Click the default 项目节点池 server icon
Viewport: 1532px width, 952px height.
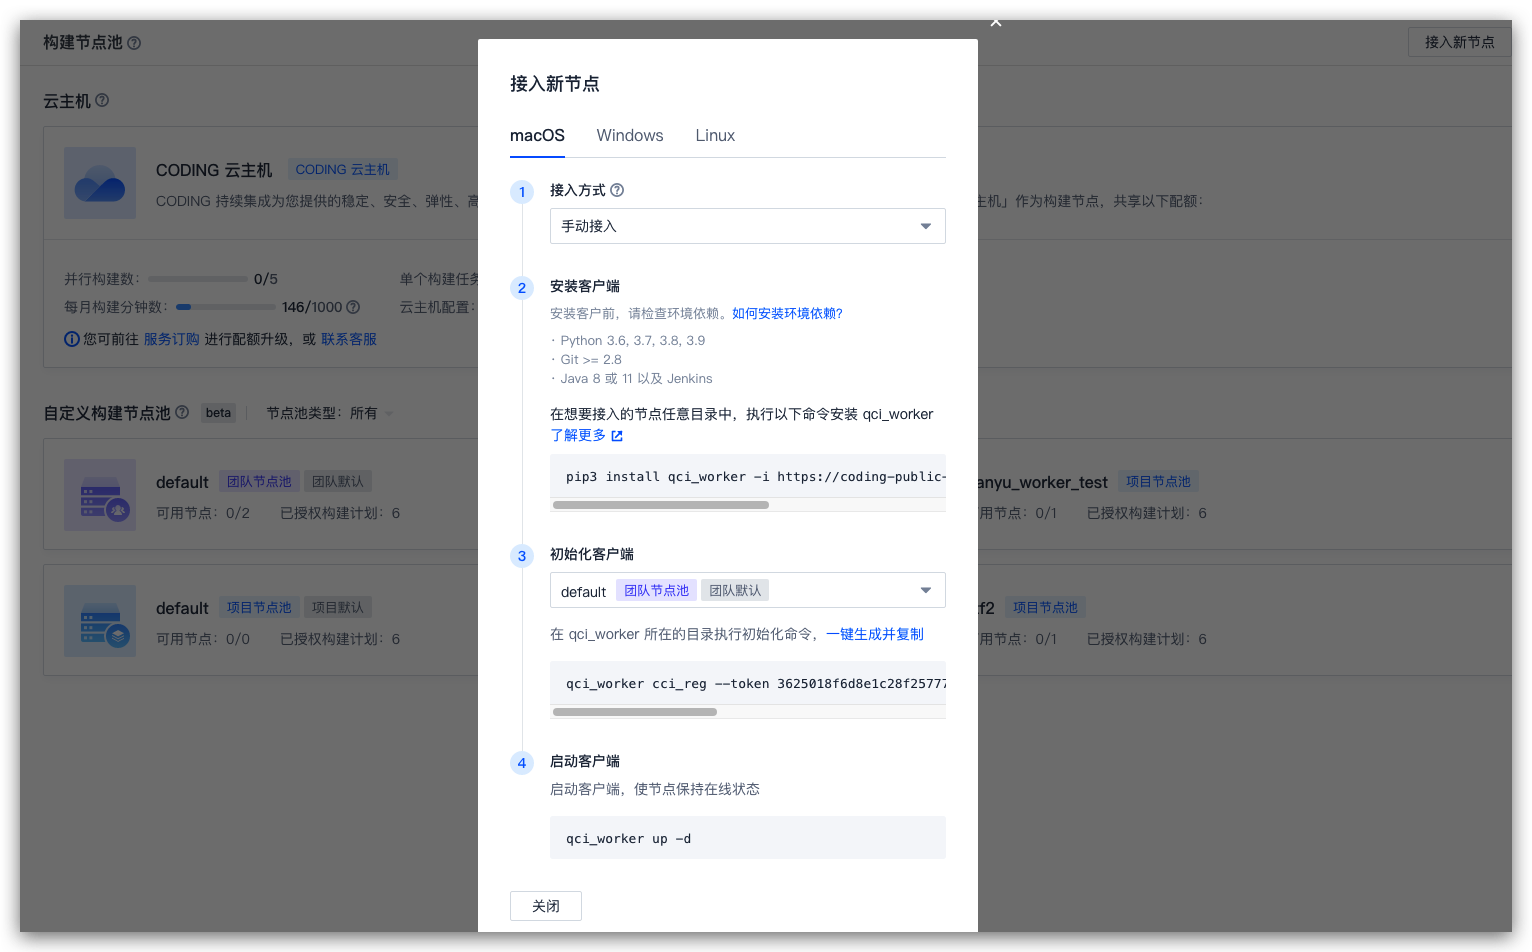point(100,621)
